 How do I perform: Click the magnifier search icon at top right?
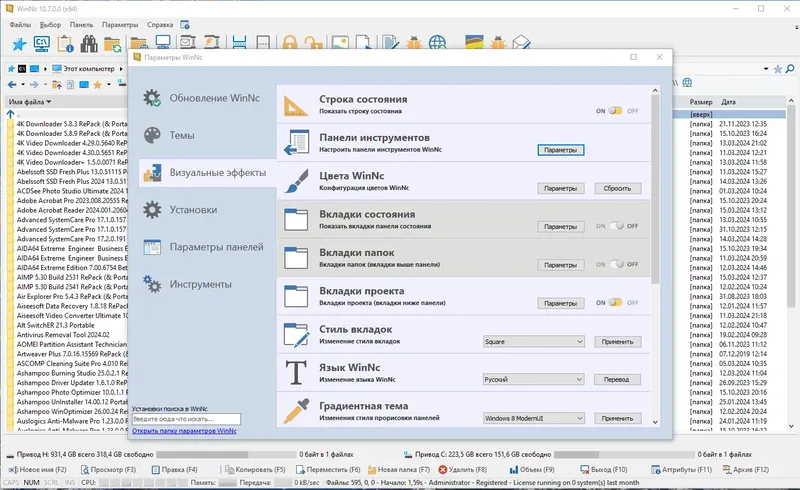tap(790, 68)
